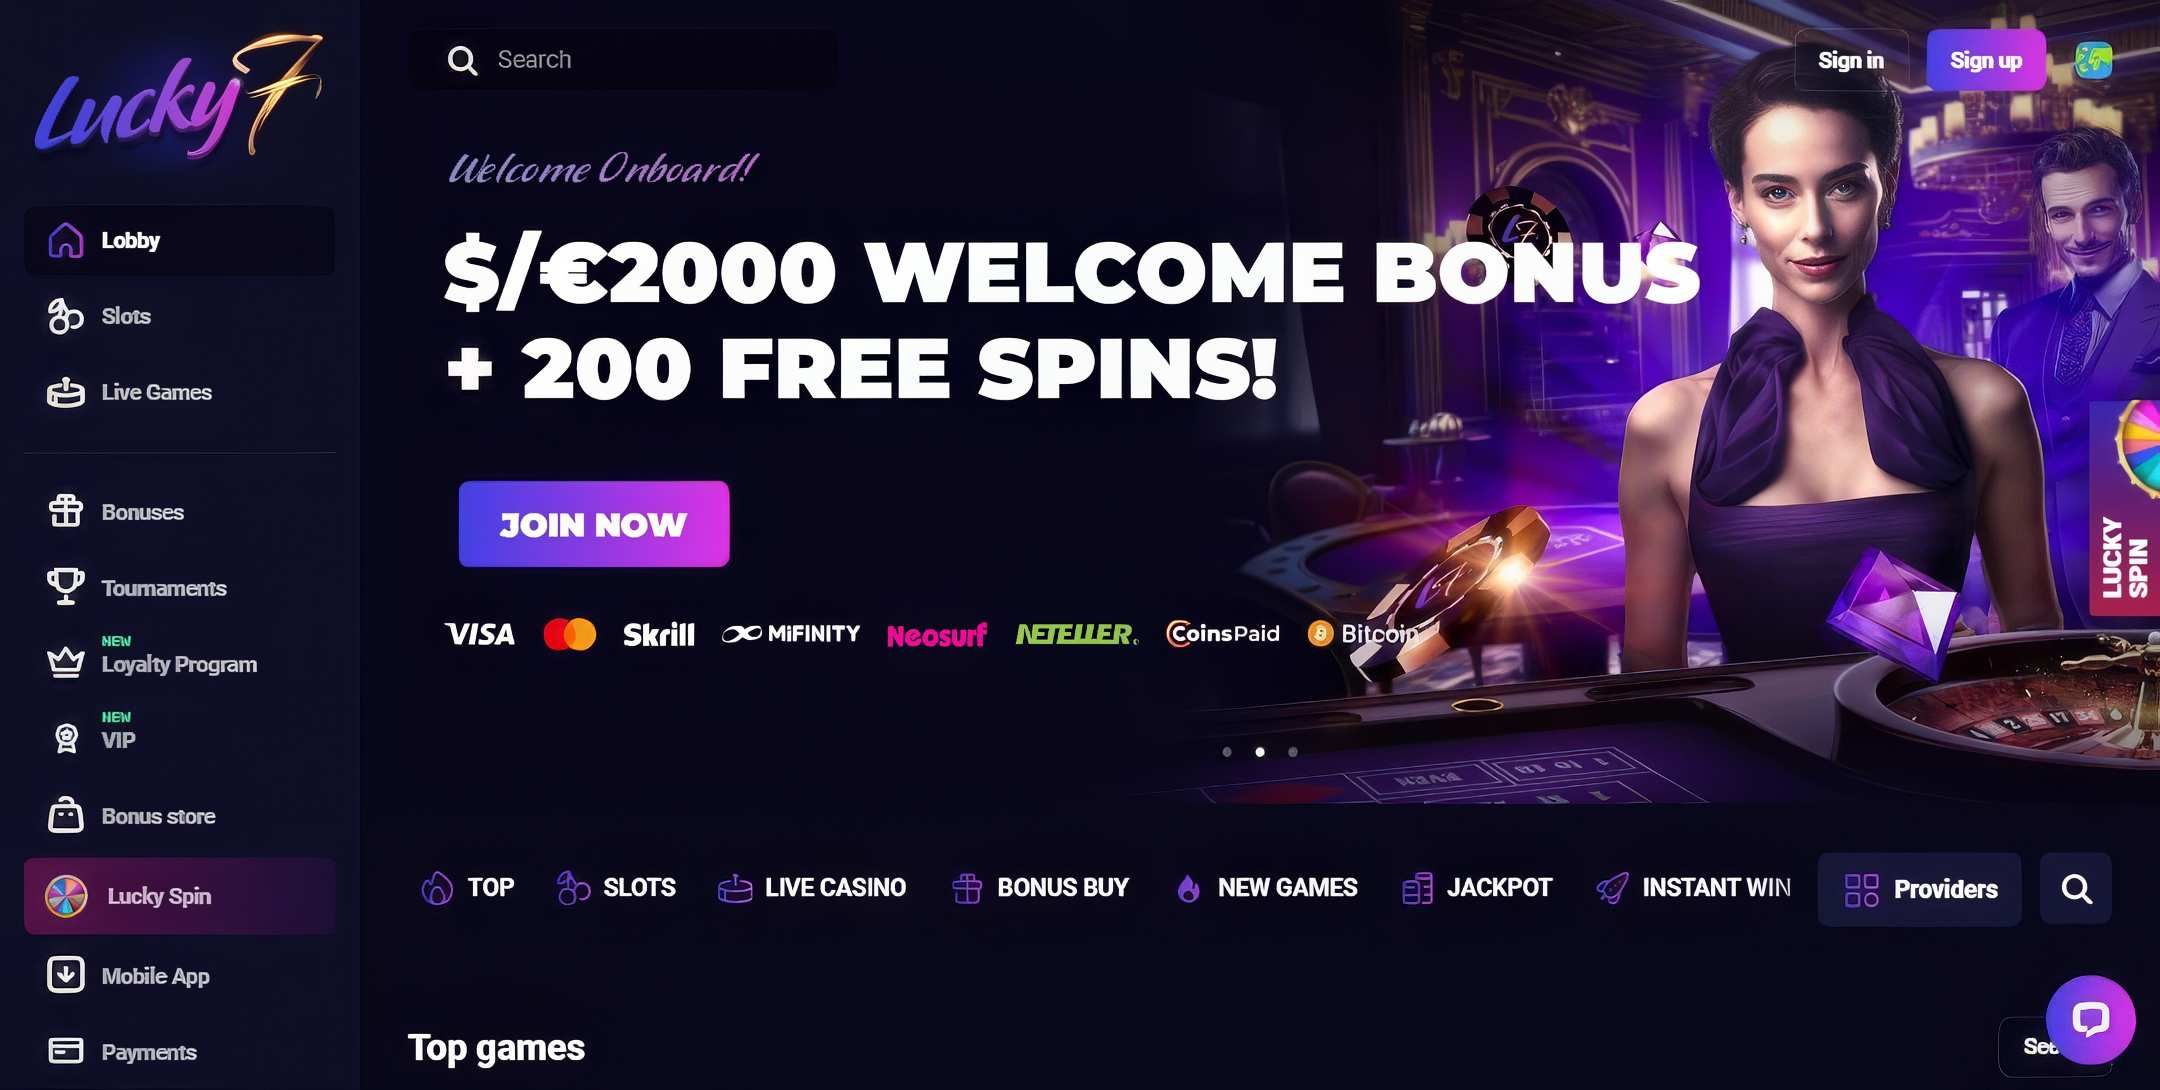
Task: Select the second carousel dot
Action: point(1260,752)
